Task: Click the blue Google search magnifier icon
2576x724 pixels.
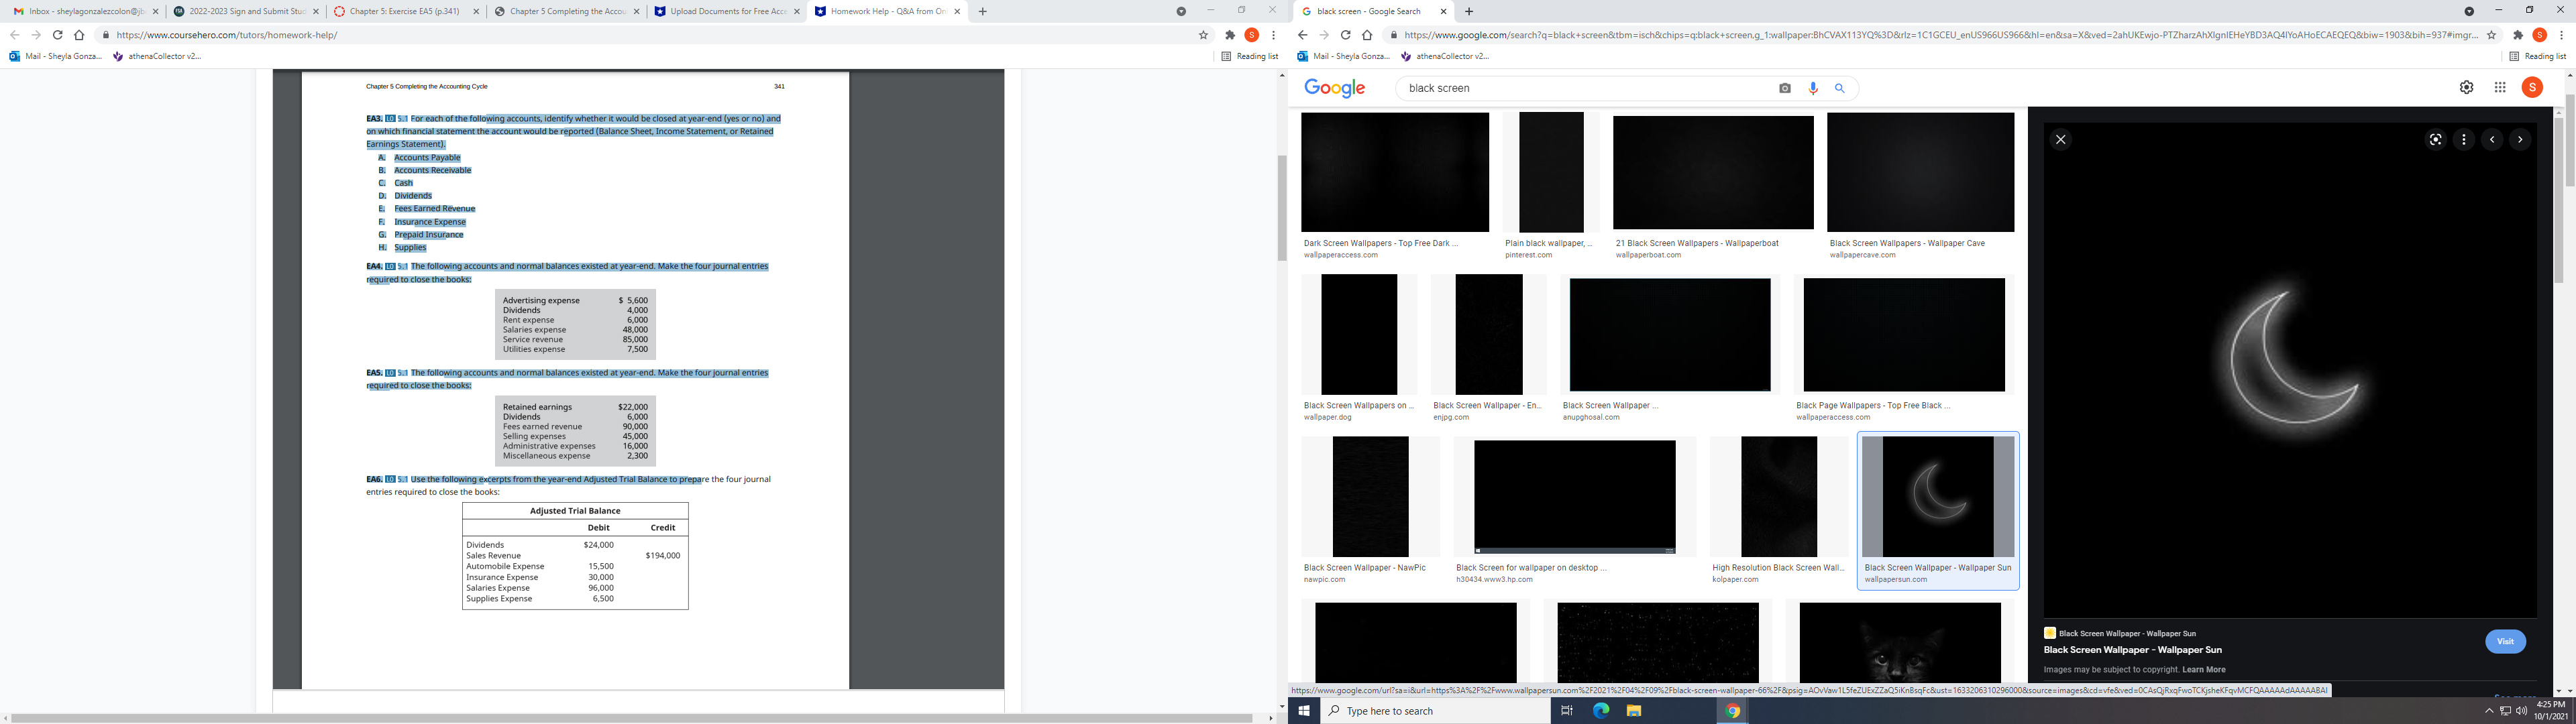Action: (x=1839, y=88)
